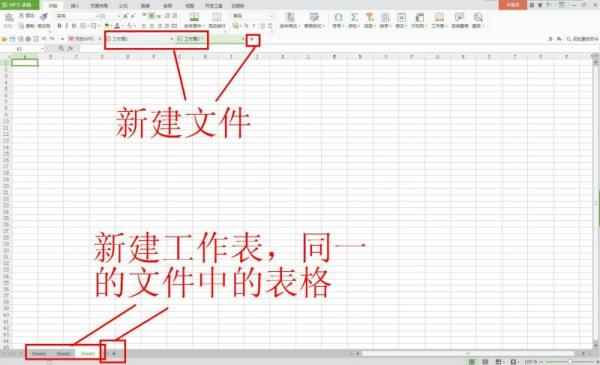Click the Save icon in quick toolbar
This screenshot has width=600, height=365.
pos(12,39)
